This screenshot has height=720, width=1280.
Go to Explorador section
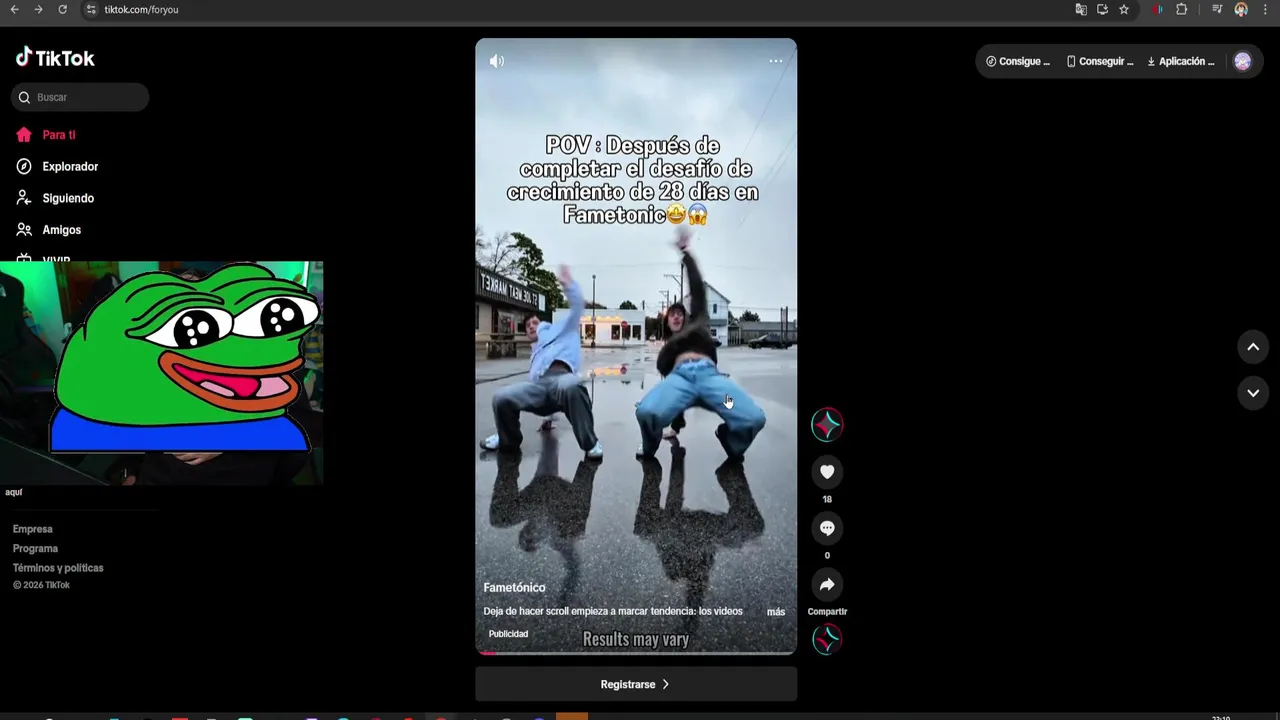[57, 167]
